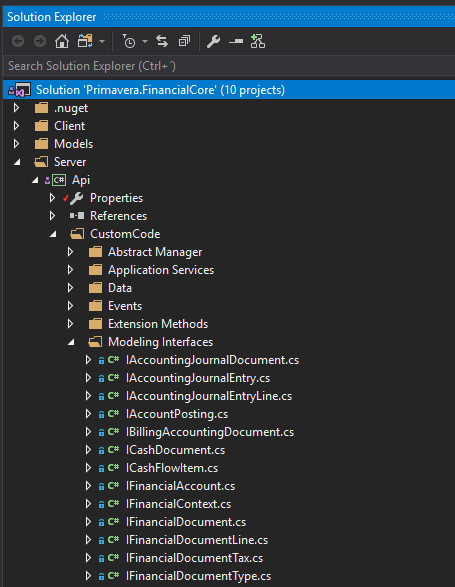Expand the References node
This screenshot has height=587, width=455.
click(x=52, y=216)
